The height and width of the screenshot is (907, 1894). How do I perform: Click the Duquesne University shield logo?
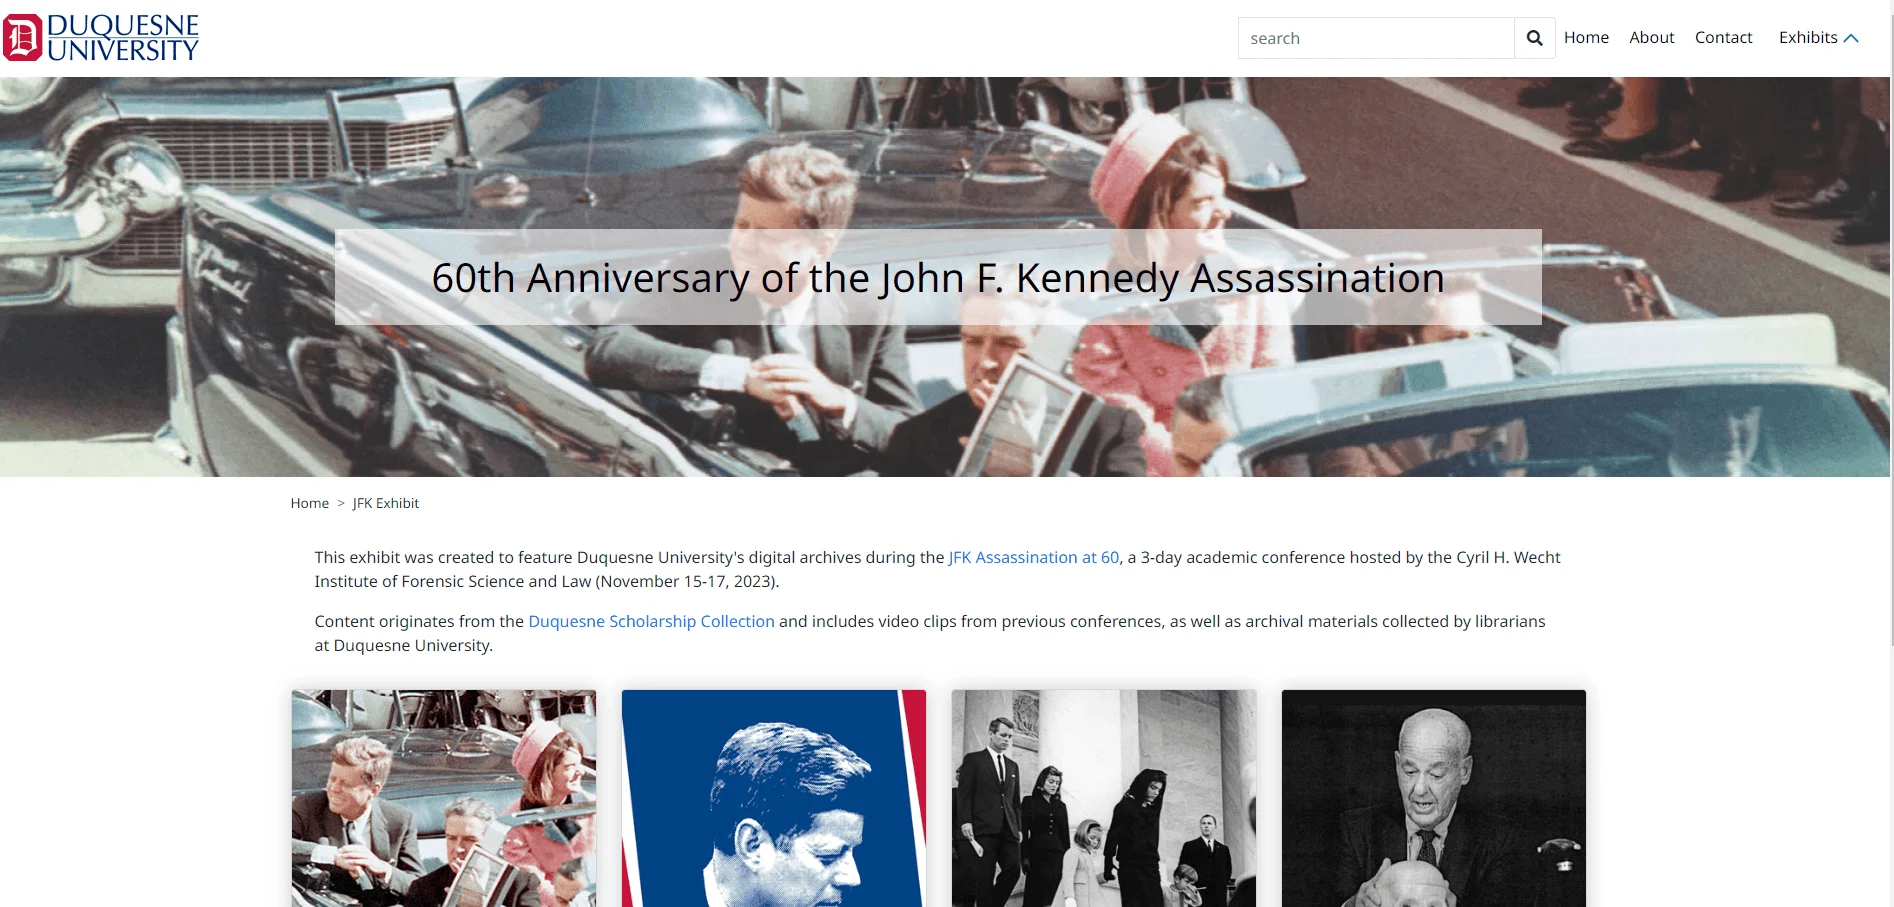pos(22,38)
